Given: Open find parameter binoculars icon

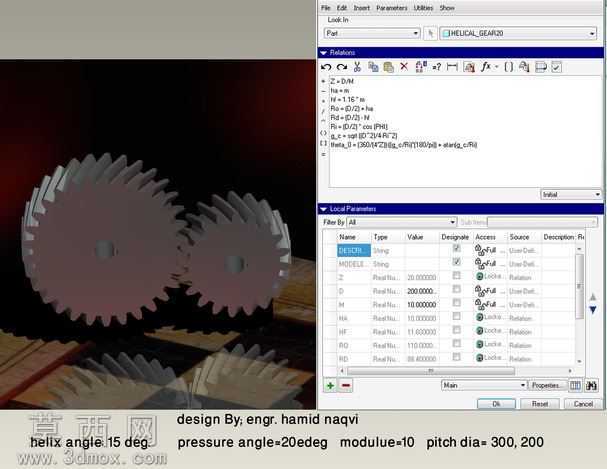Looking at the screenshot, I should click(x=591, y=385).
